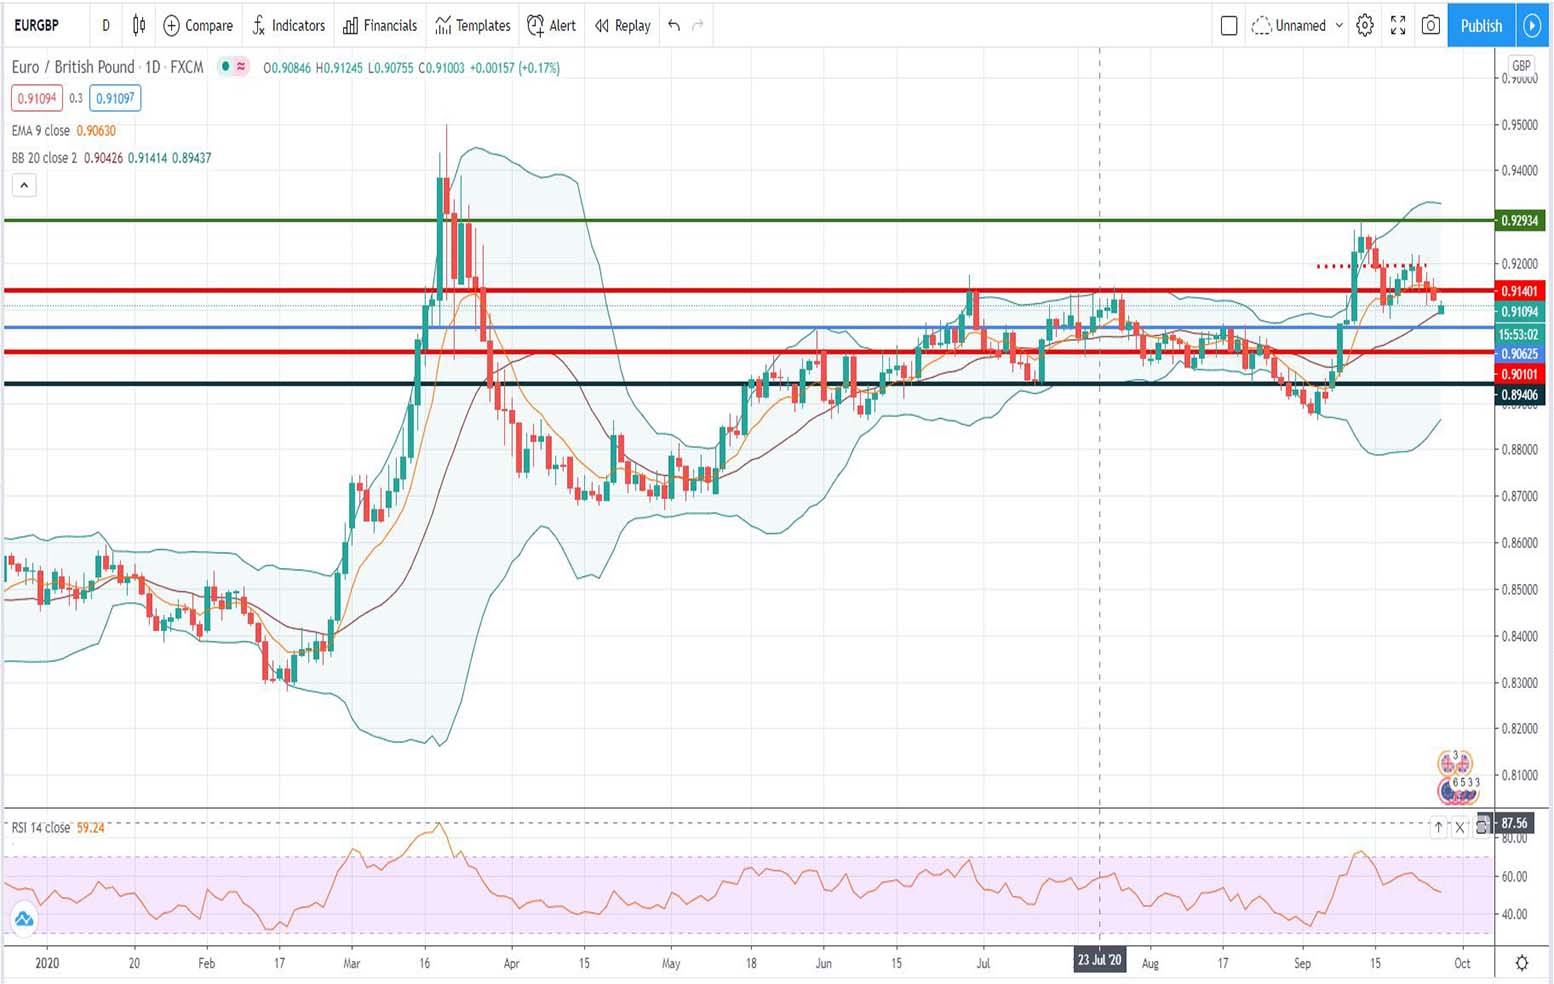Click the Publish button
1554x984 pixels.
coord(1481,26)
